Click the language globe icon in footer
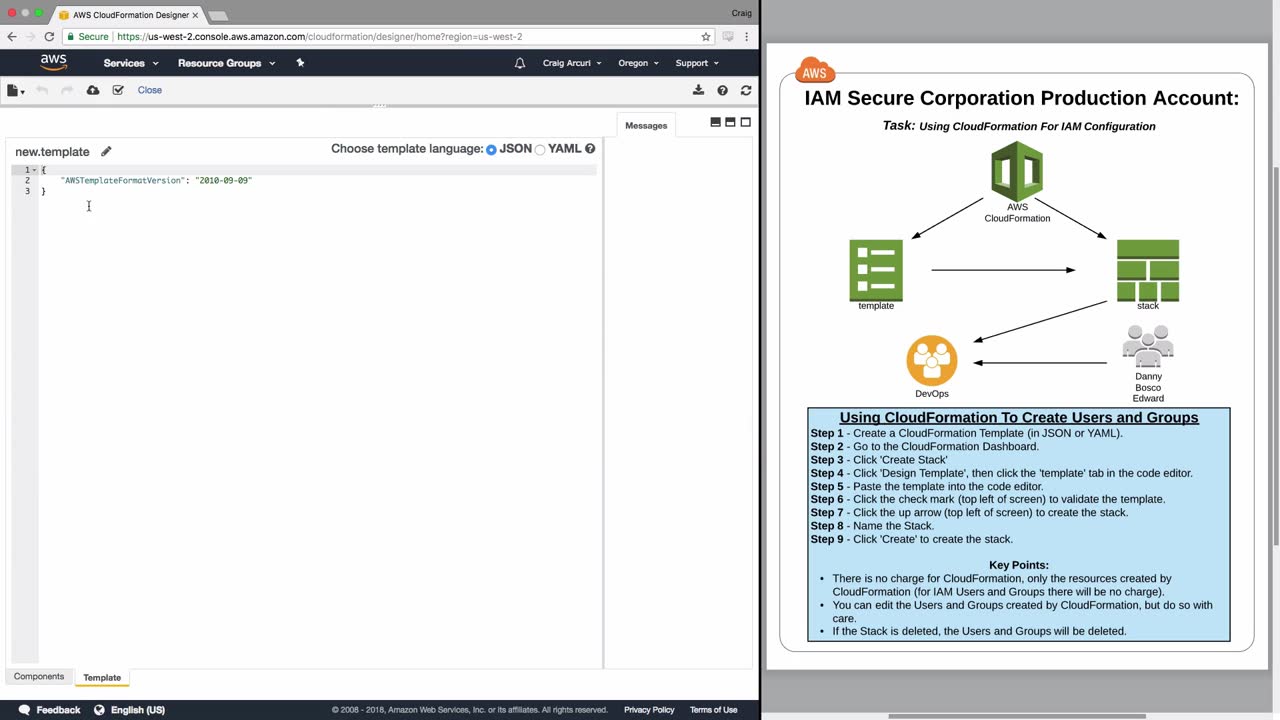 [99, 710]
